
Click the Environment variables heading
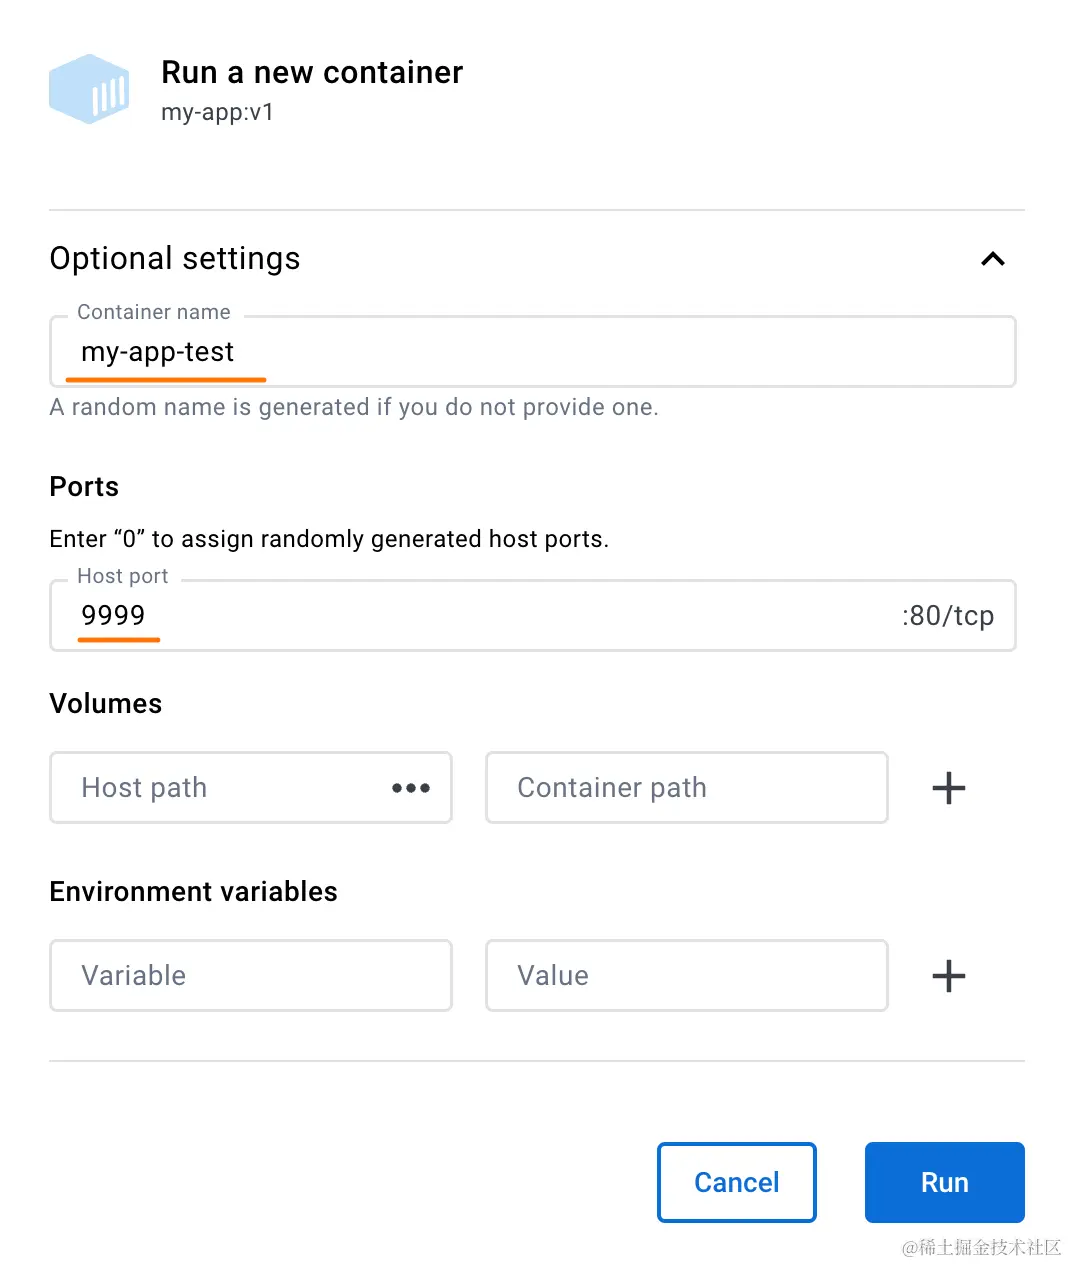coord(193,892)
